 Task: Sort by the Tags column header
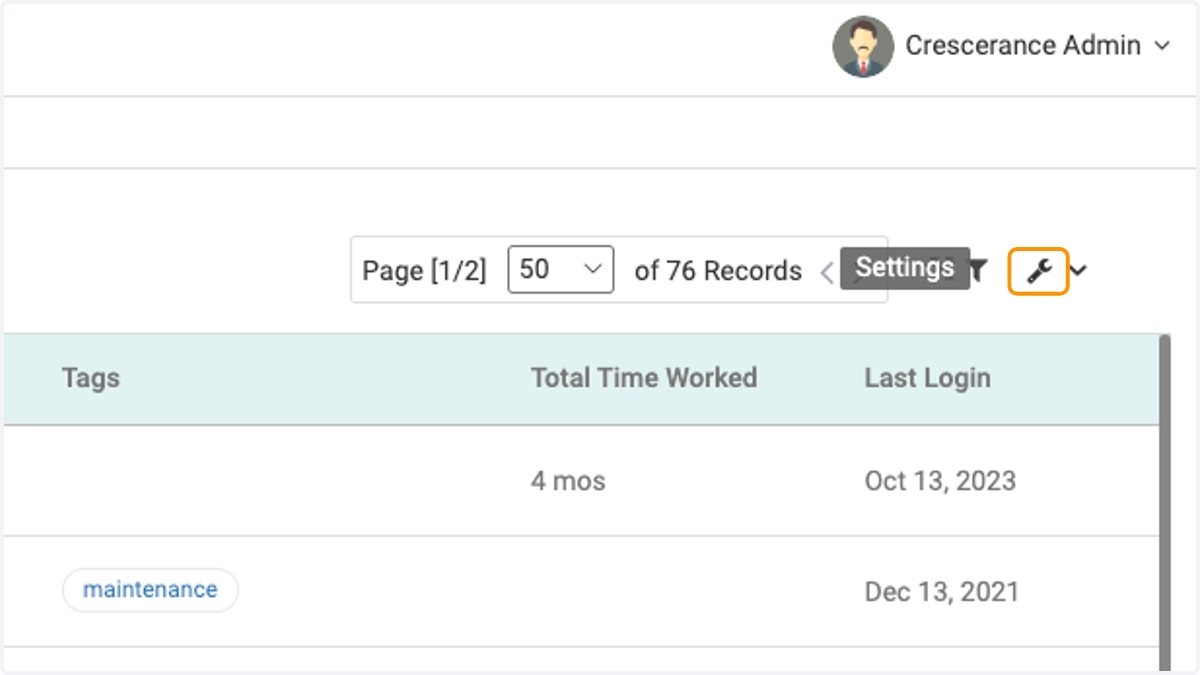(91, 378)
